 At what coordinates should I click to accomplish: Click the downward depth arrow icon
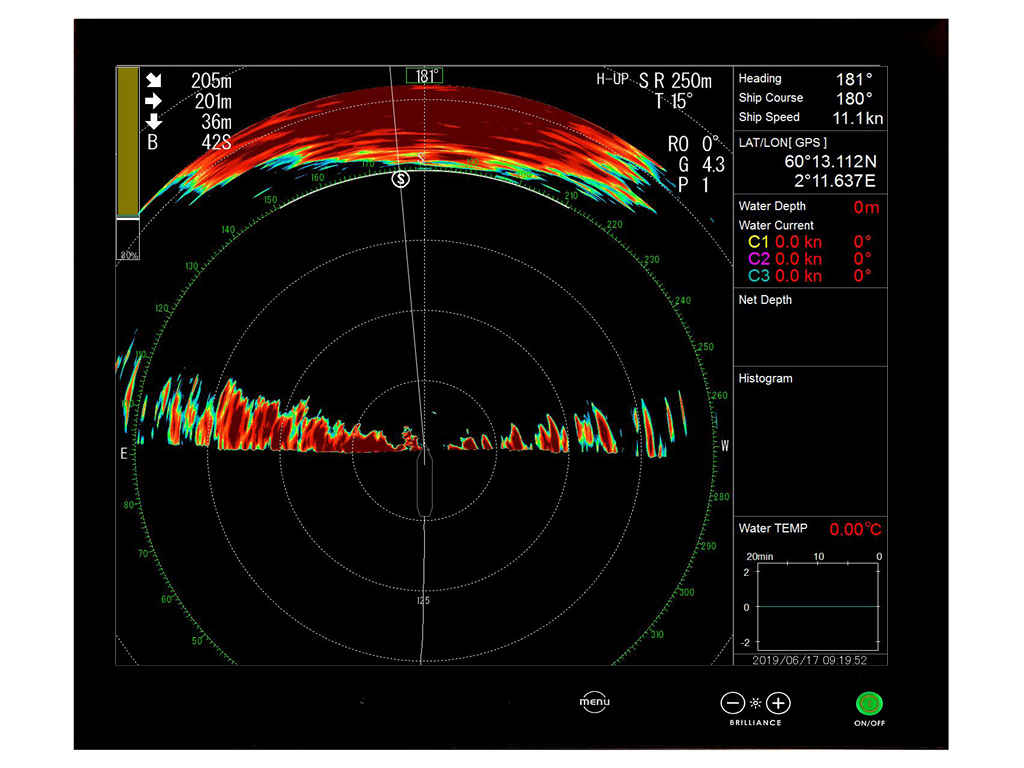tap(153, 122)
